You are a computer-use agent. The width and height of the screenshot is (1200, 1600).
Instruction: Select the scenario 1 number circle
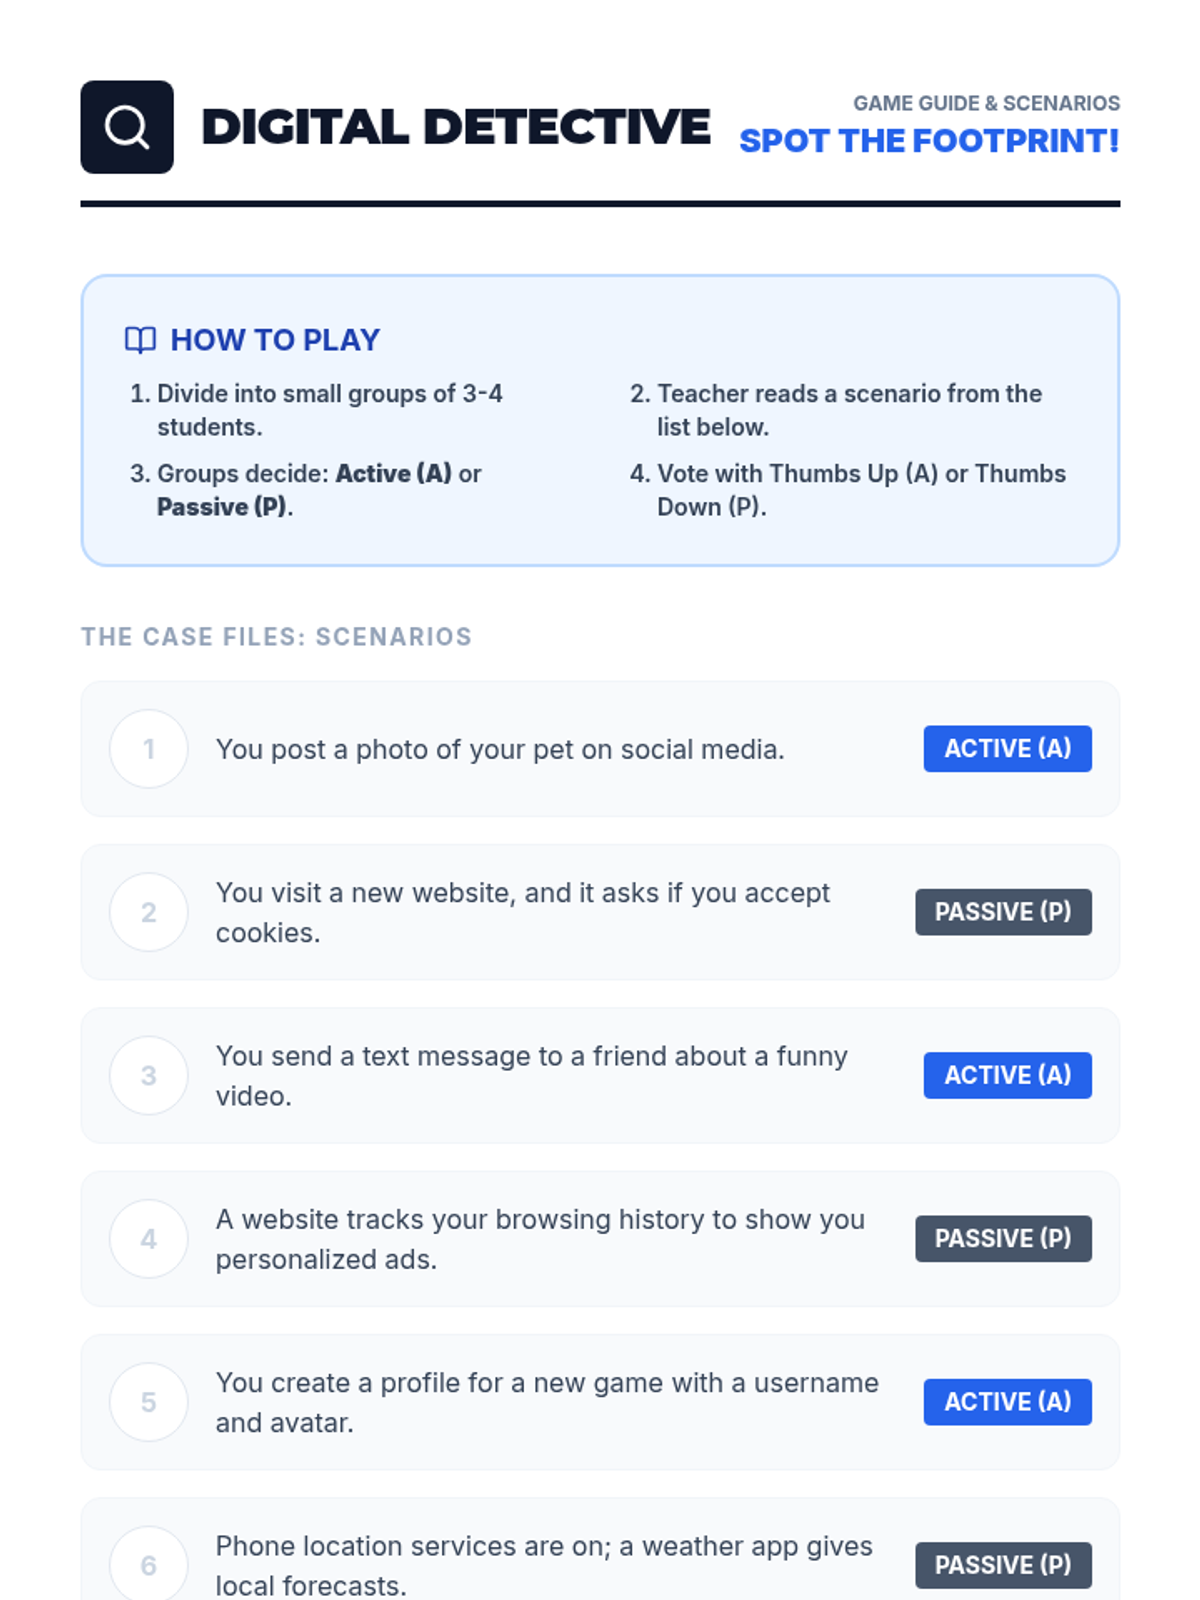click(149, 749)
